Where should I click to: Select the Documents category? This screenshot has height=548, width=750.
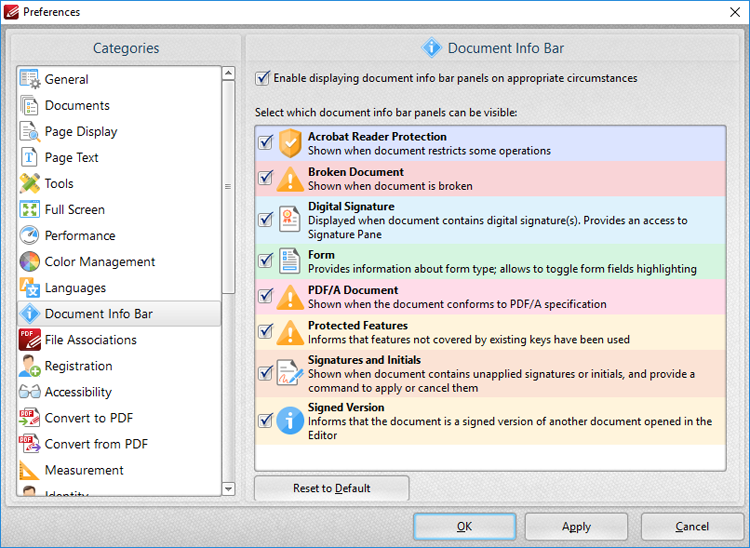pos(119,105)
